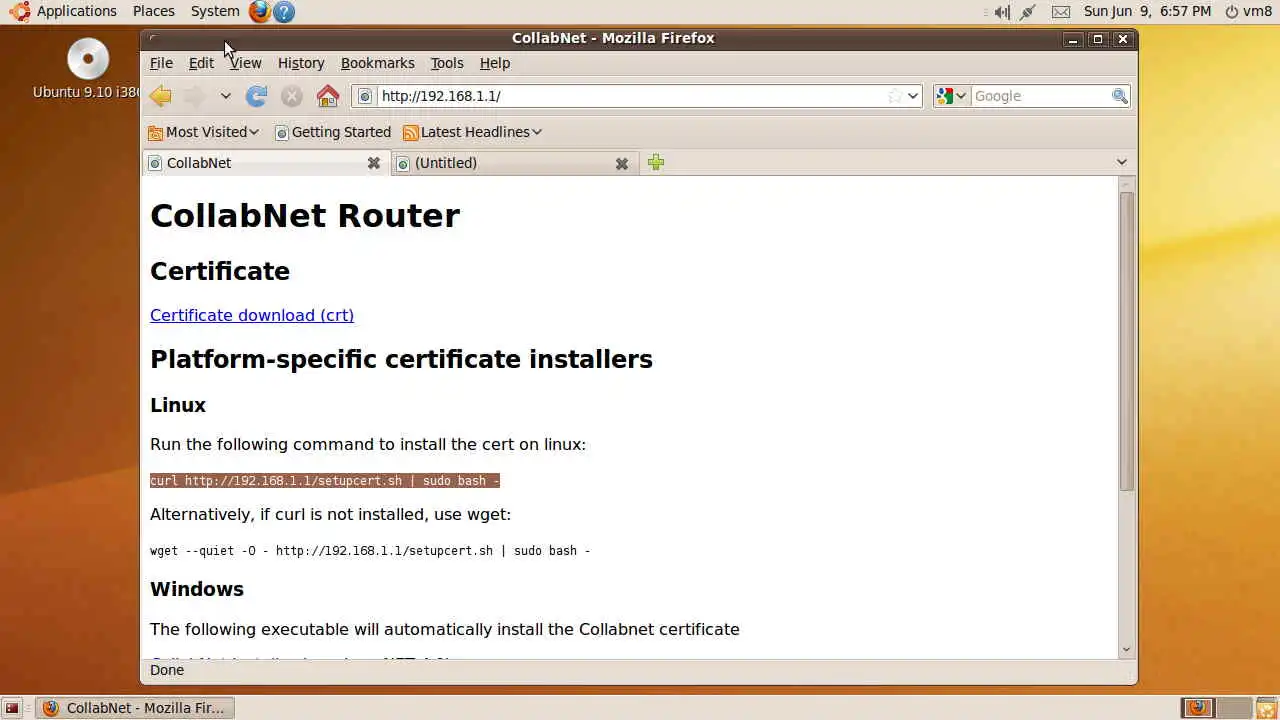The height and width of the screenshot is (720, 1280).
Task: Focus the URL address field
Action: (x=630, y=96)
